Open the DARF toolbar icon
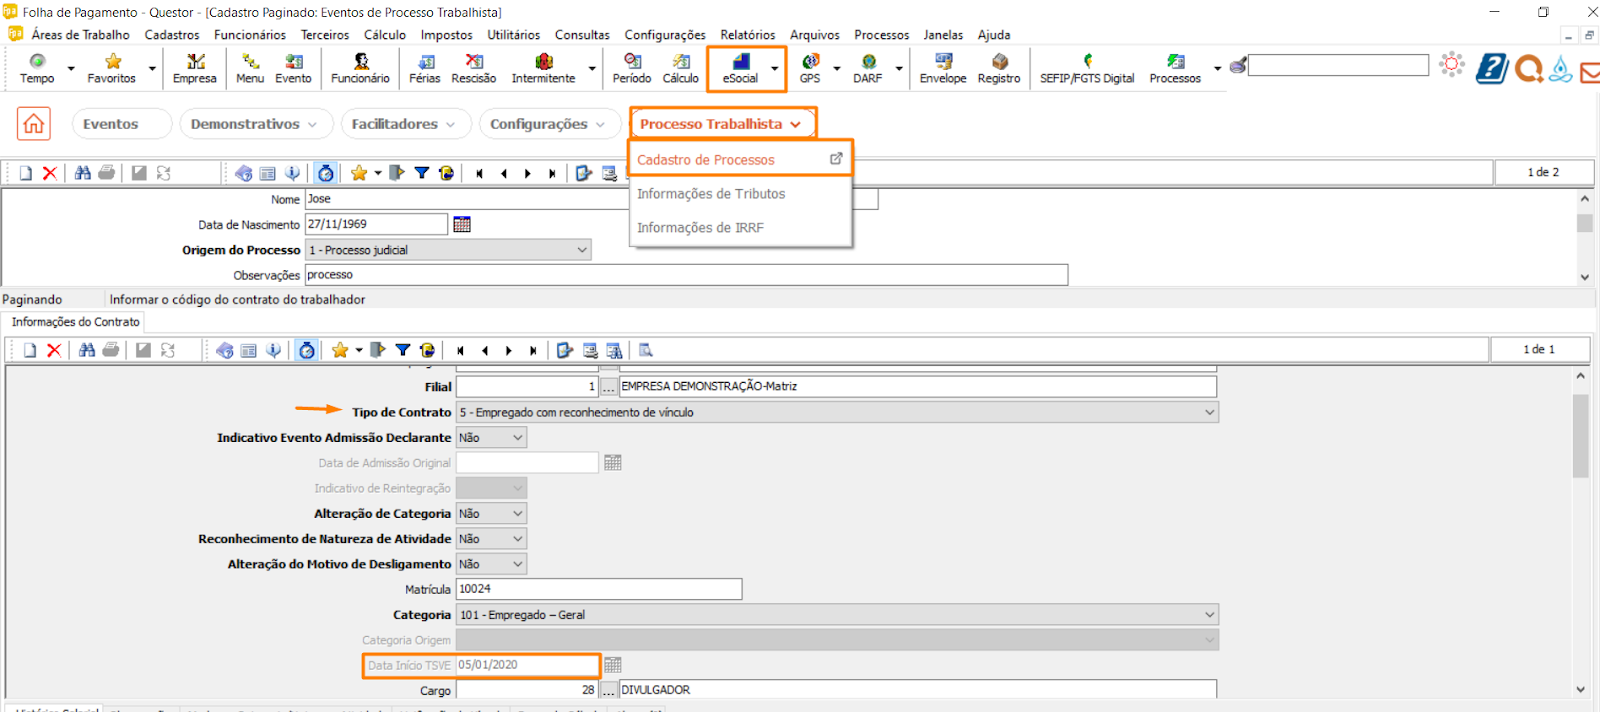 (x=868, y=68)
